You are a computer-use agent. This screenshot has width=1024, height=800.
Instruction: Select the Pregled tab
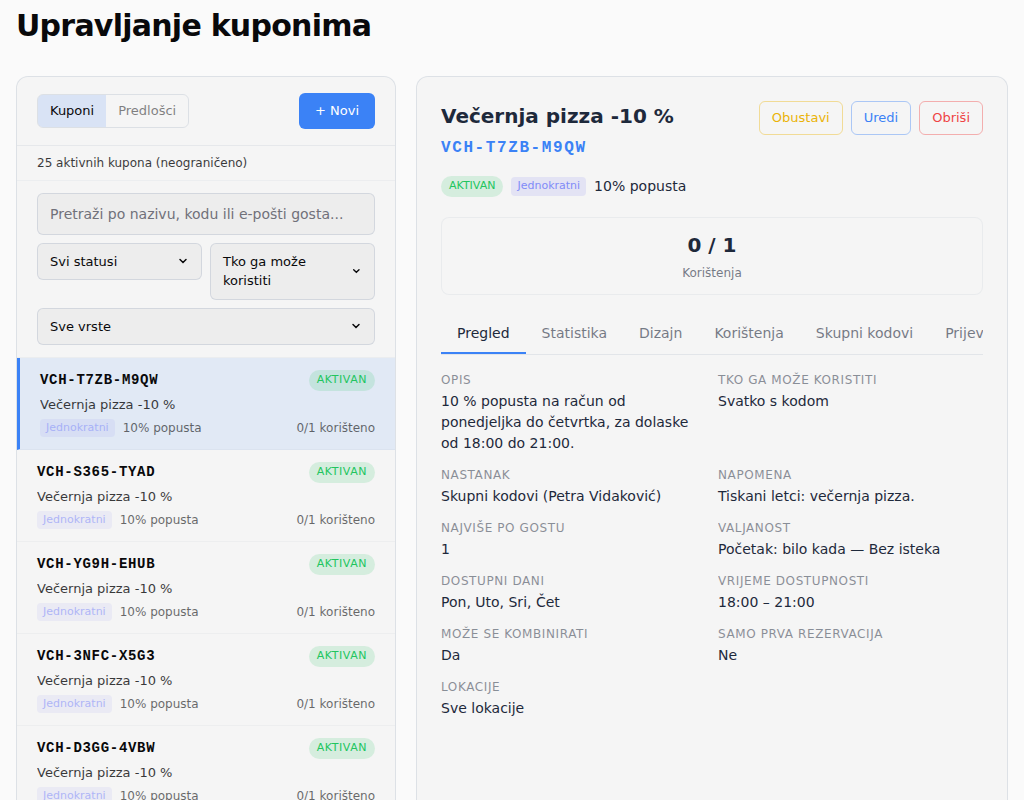tap(483, 334)
